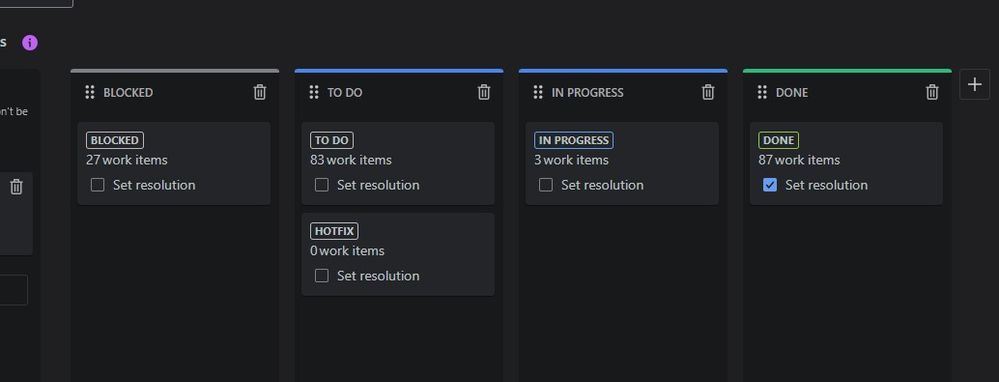999x382 pixels.
Task: Select the green DONE status badge
Action: pos(778,141)
